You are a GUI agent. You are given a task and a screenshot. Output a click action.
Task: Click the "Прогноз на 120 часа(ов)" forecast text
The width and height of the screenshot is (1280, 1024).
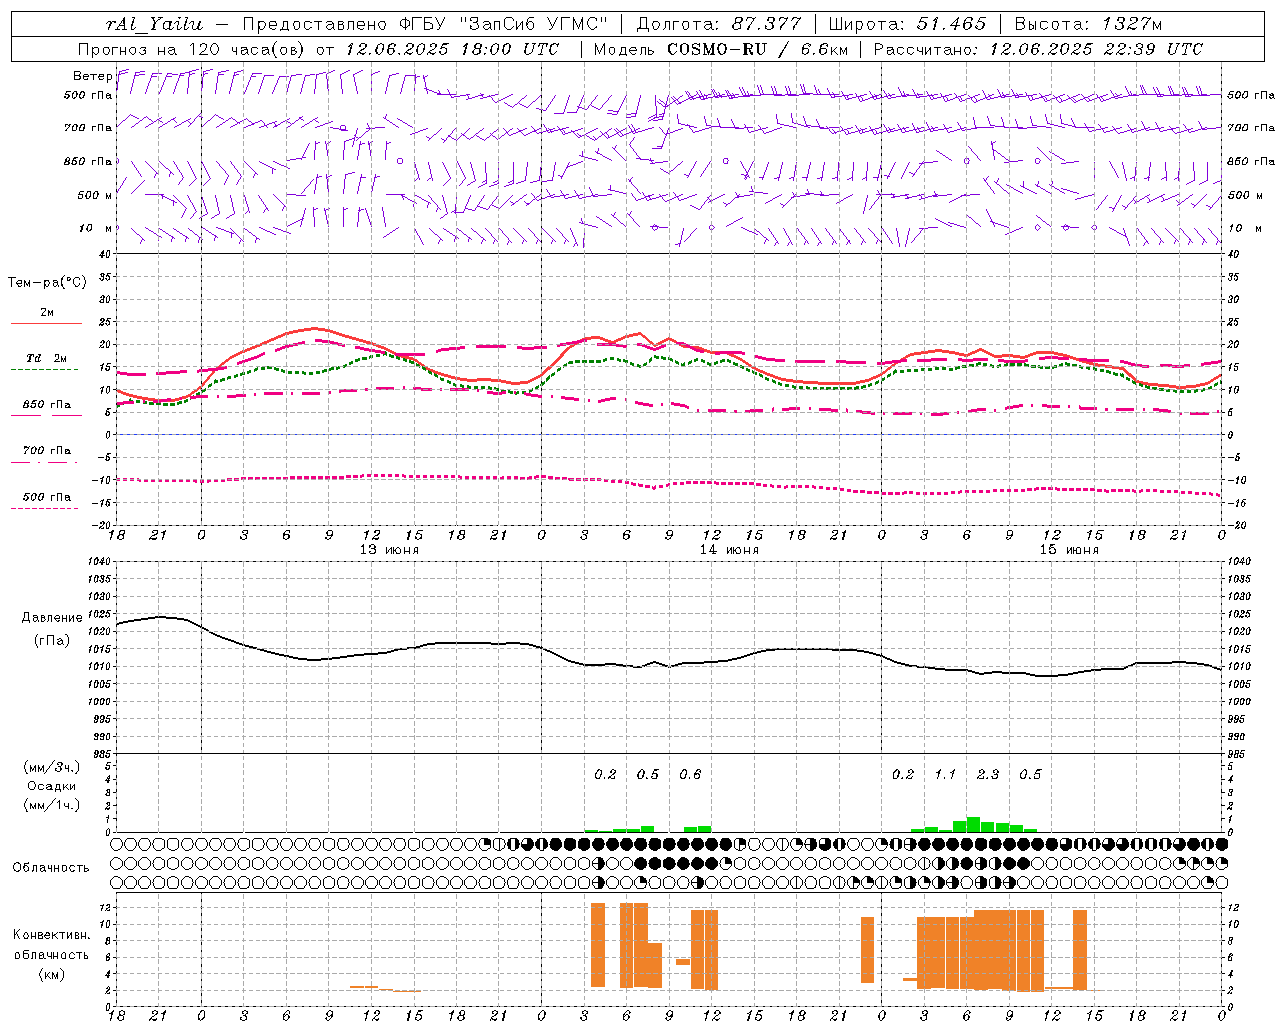coord(193,49)
